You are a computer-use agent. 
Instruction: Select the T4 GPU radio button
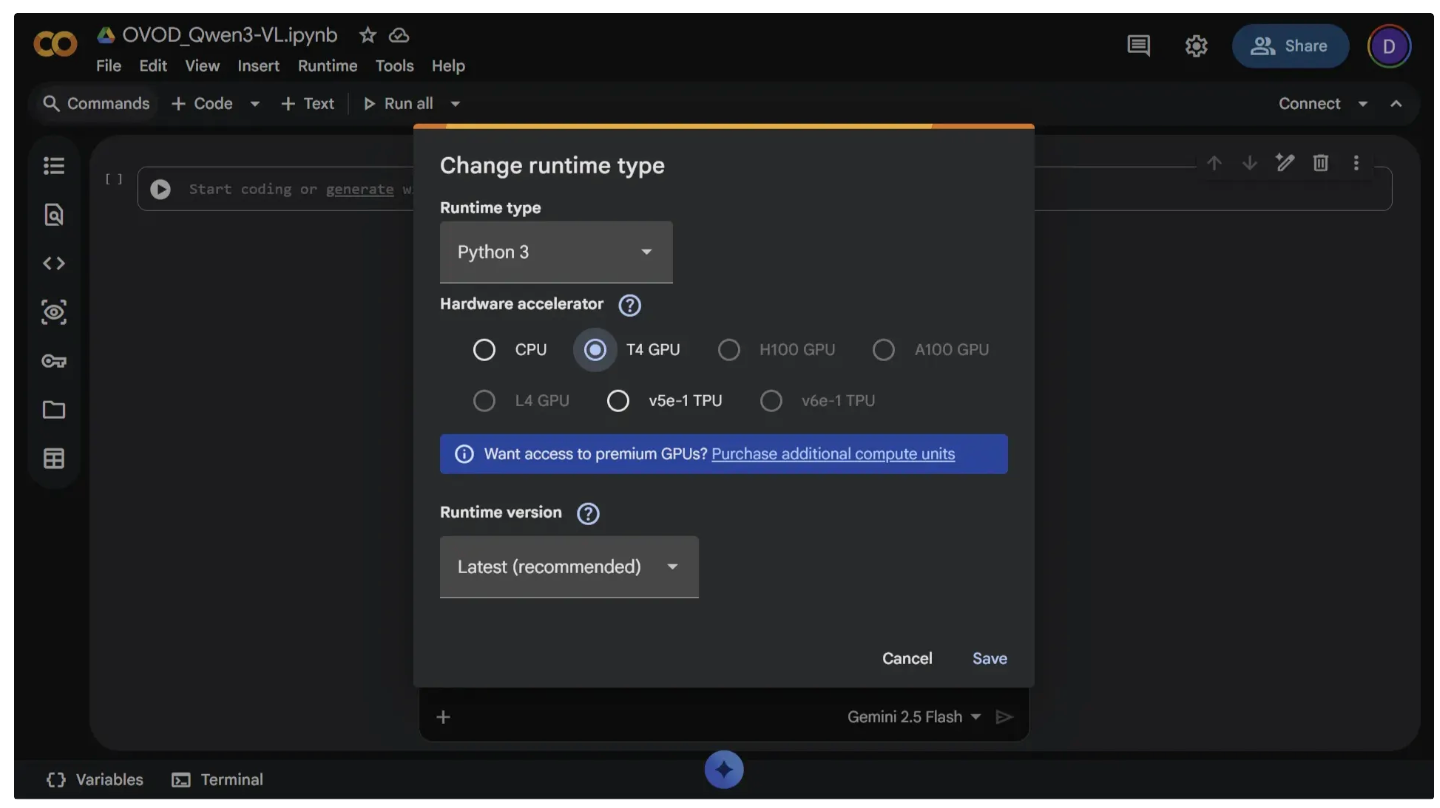[595, 350]
